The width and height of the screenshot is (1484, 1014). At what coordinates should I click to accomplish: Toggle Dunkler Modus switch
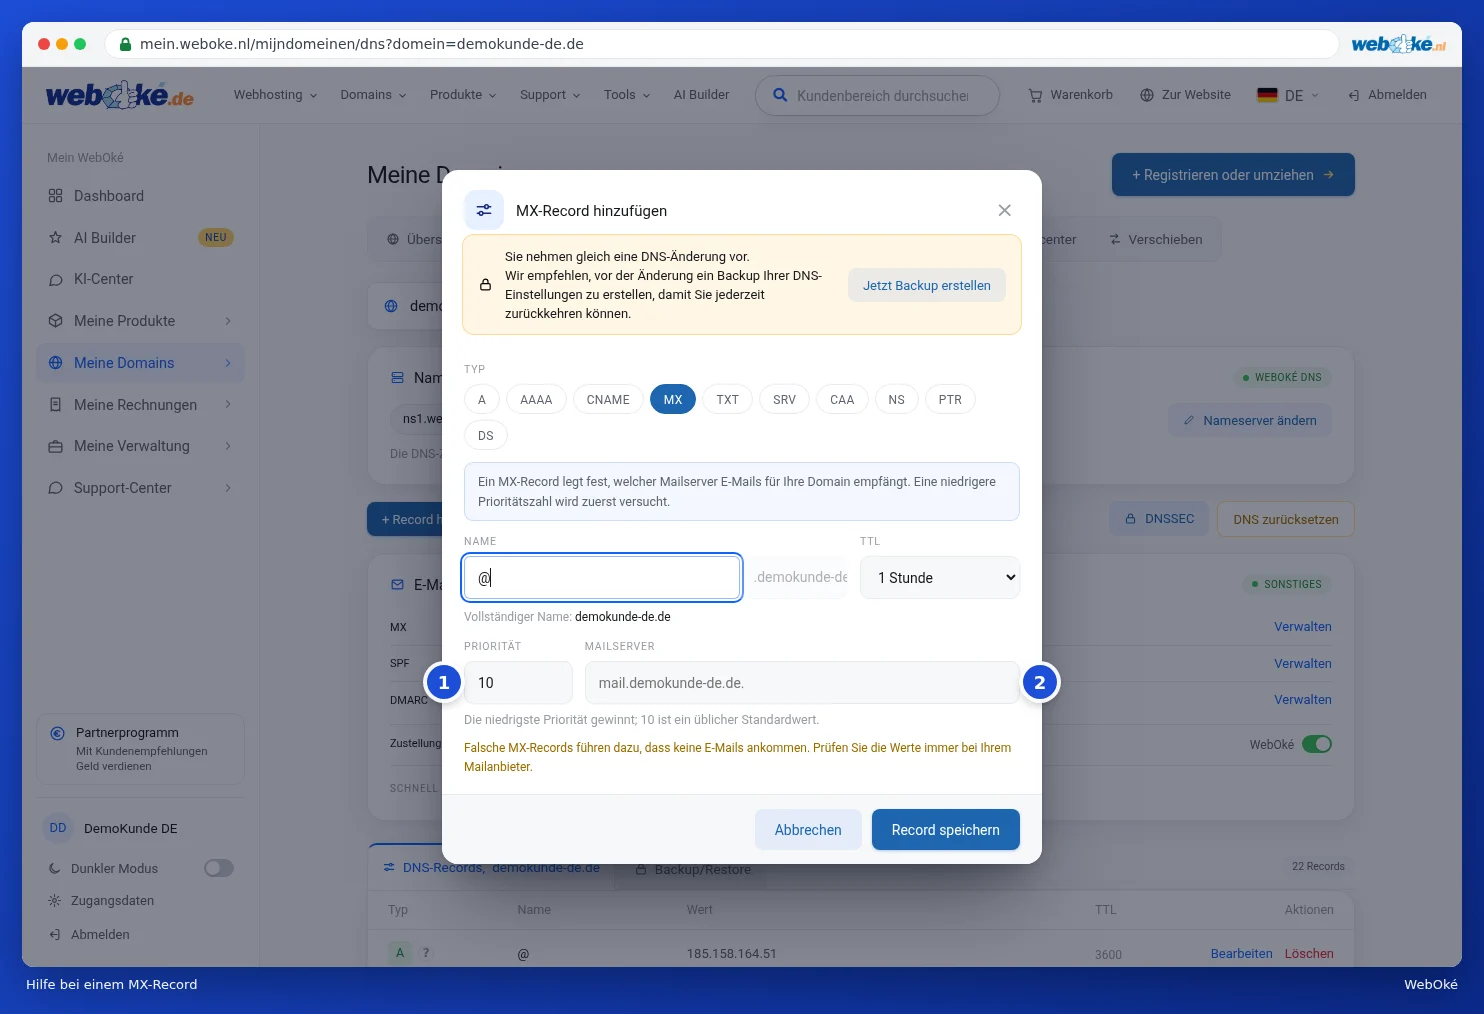[x=219, y=868]
